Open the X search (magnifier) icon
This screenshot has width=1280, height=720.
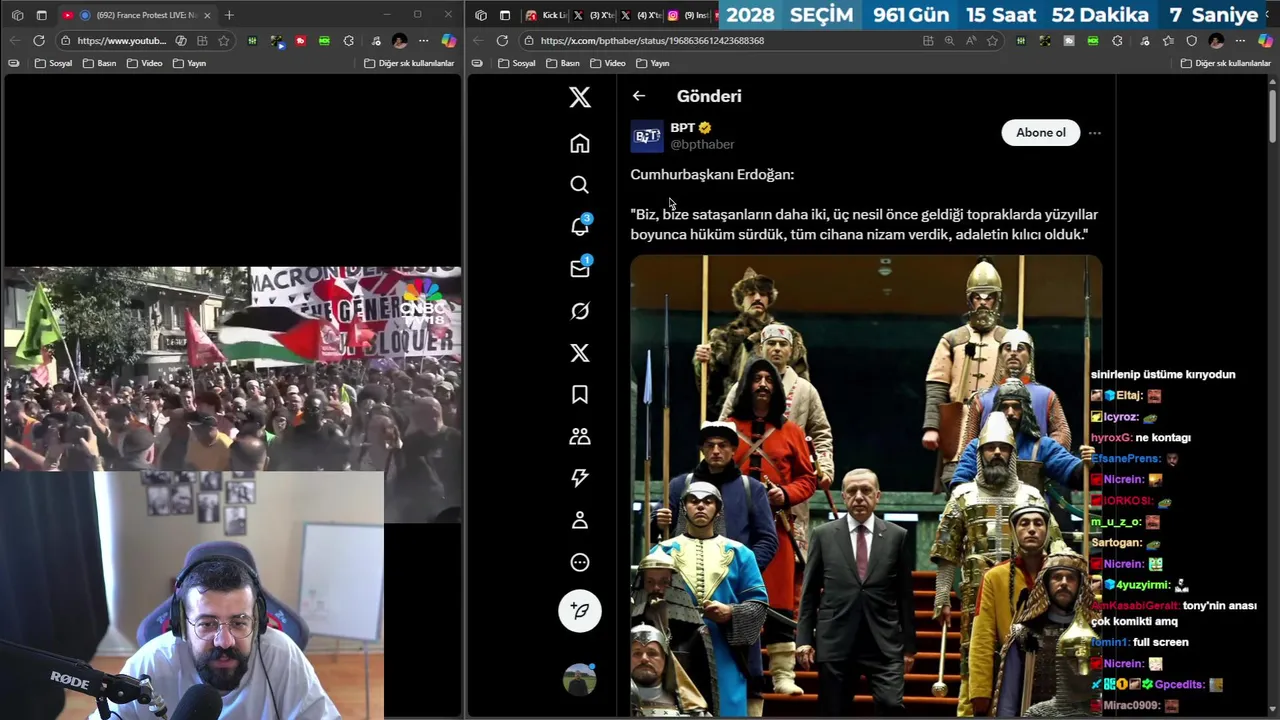tap(580, 185)
